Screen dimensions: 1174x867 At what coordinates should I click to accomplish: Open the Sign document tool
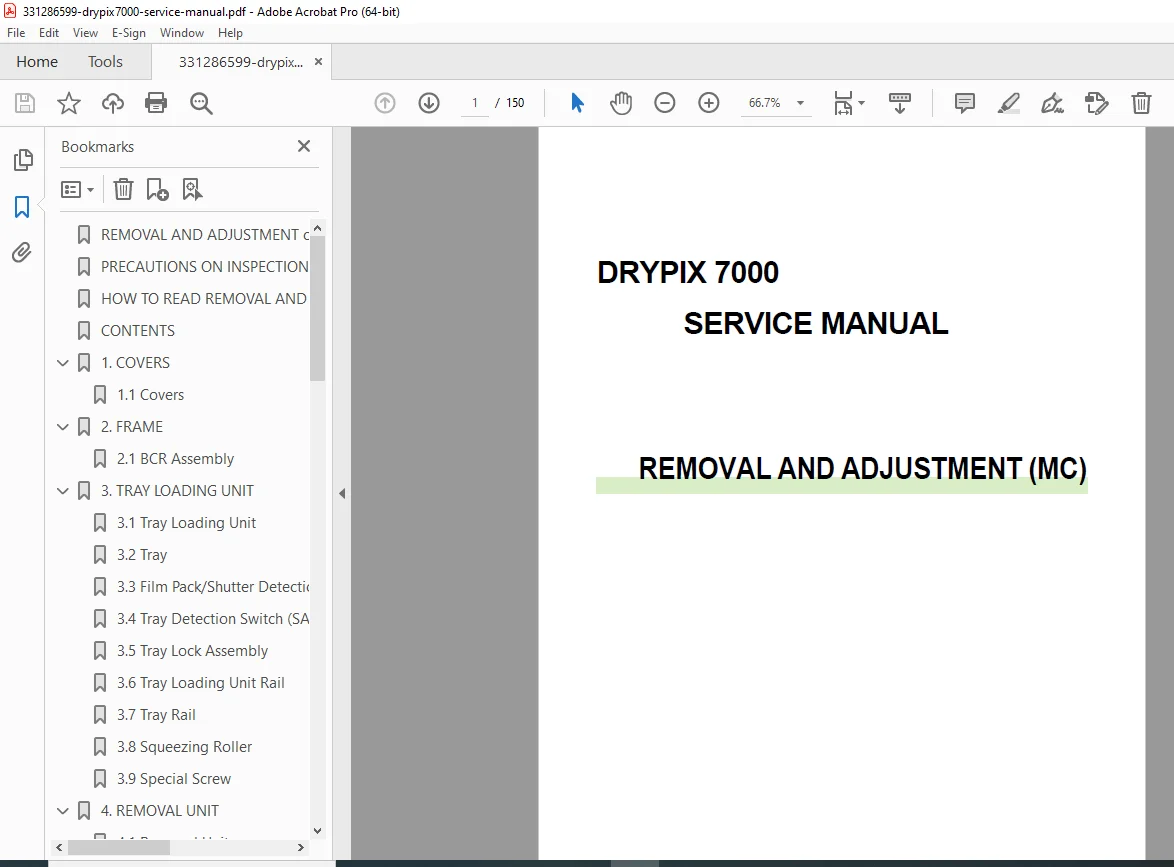pyautogui.click(x=1052, y=103)
